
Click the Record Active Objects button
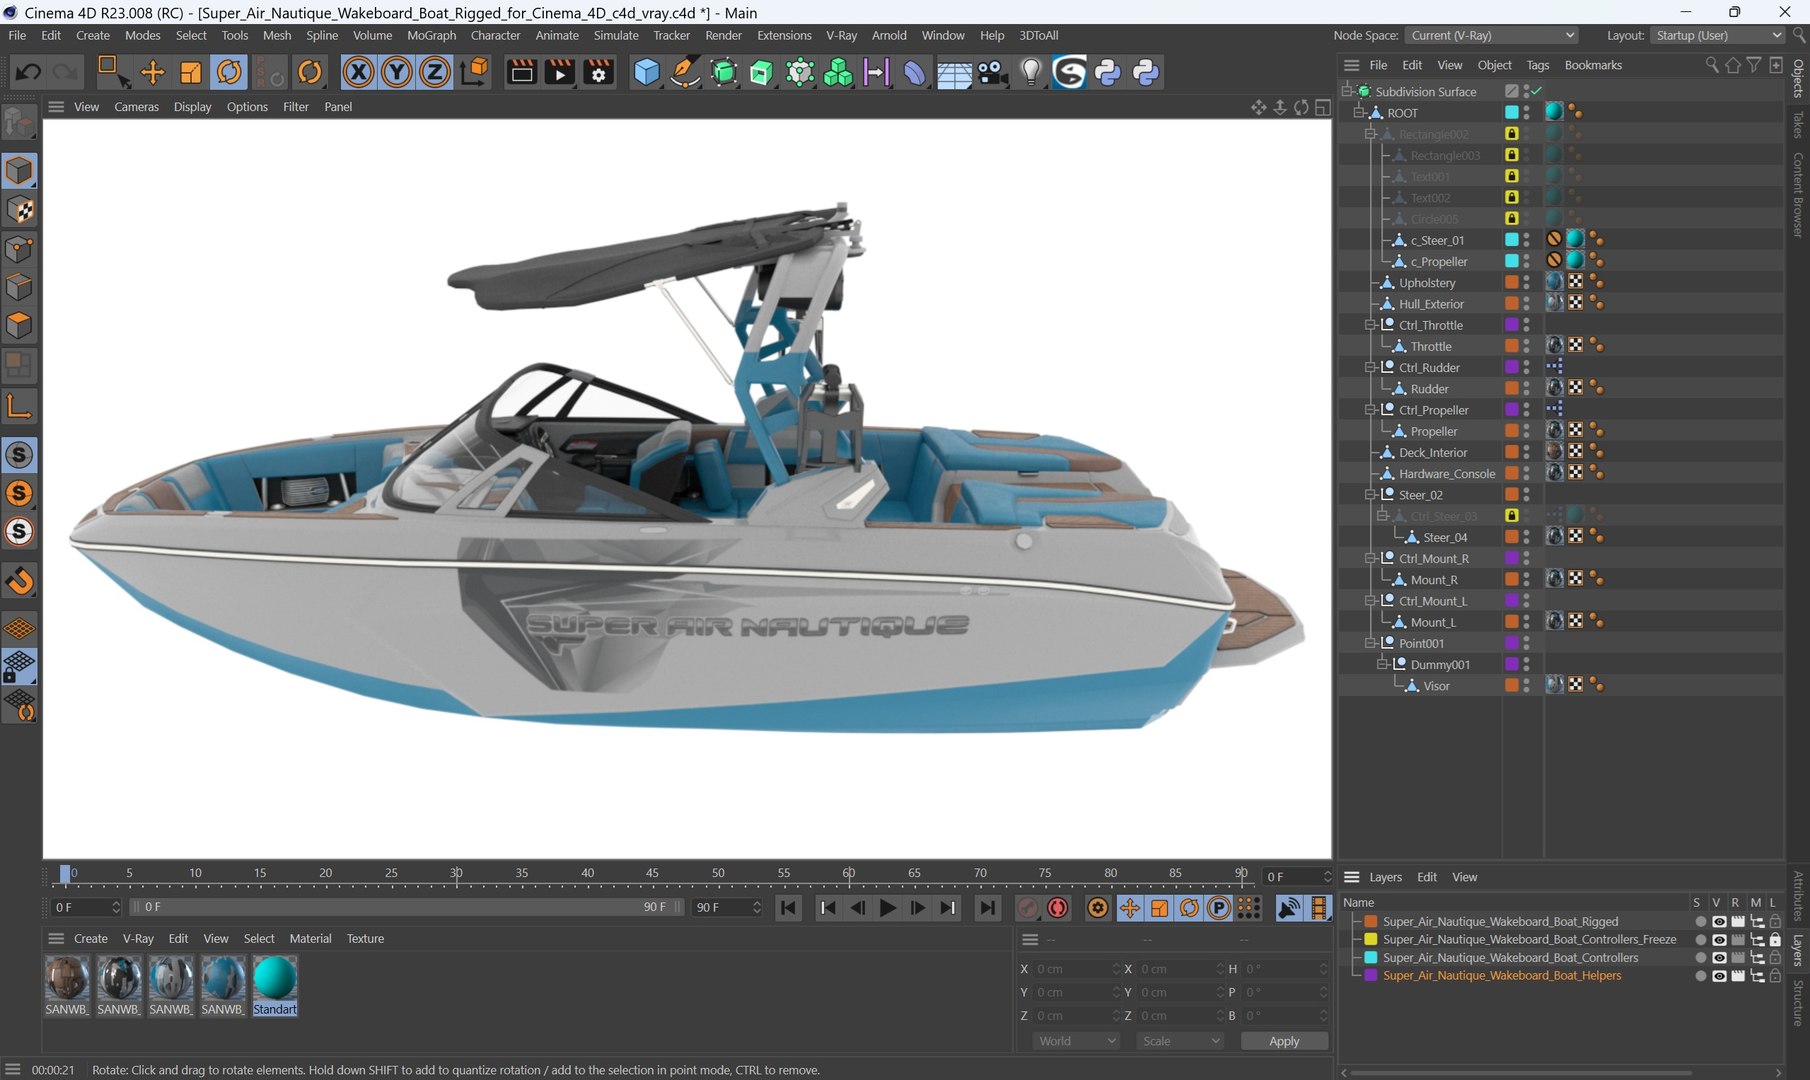pyautogui.click(x=1027, y=908)
